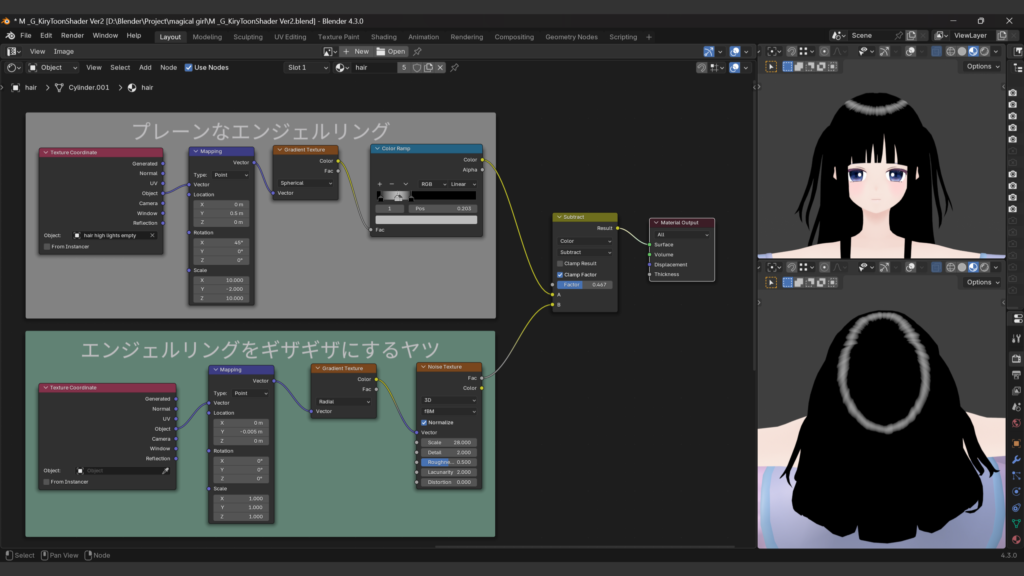The image size is (1024, 576).
Task: Select the Layout workspace icon gear menu
Action: (169, 35)
